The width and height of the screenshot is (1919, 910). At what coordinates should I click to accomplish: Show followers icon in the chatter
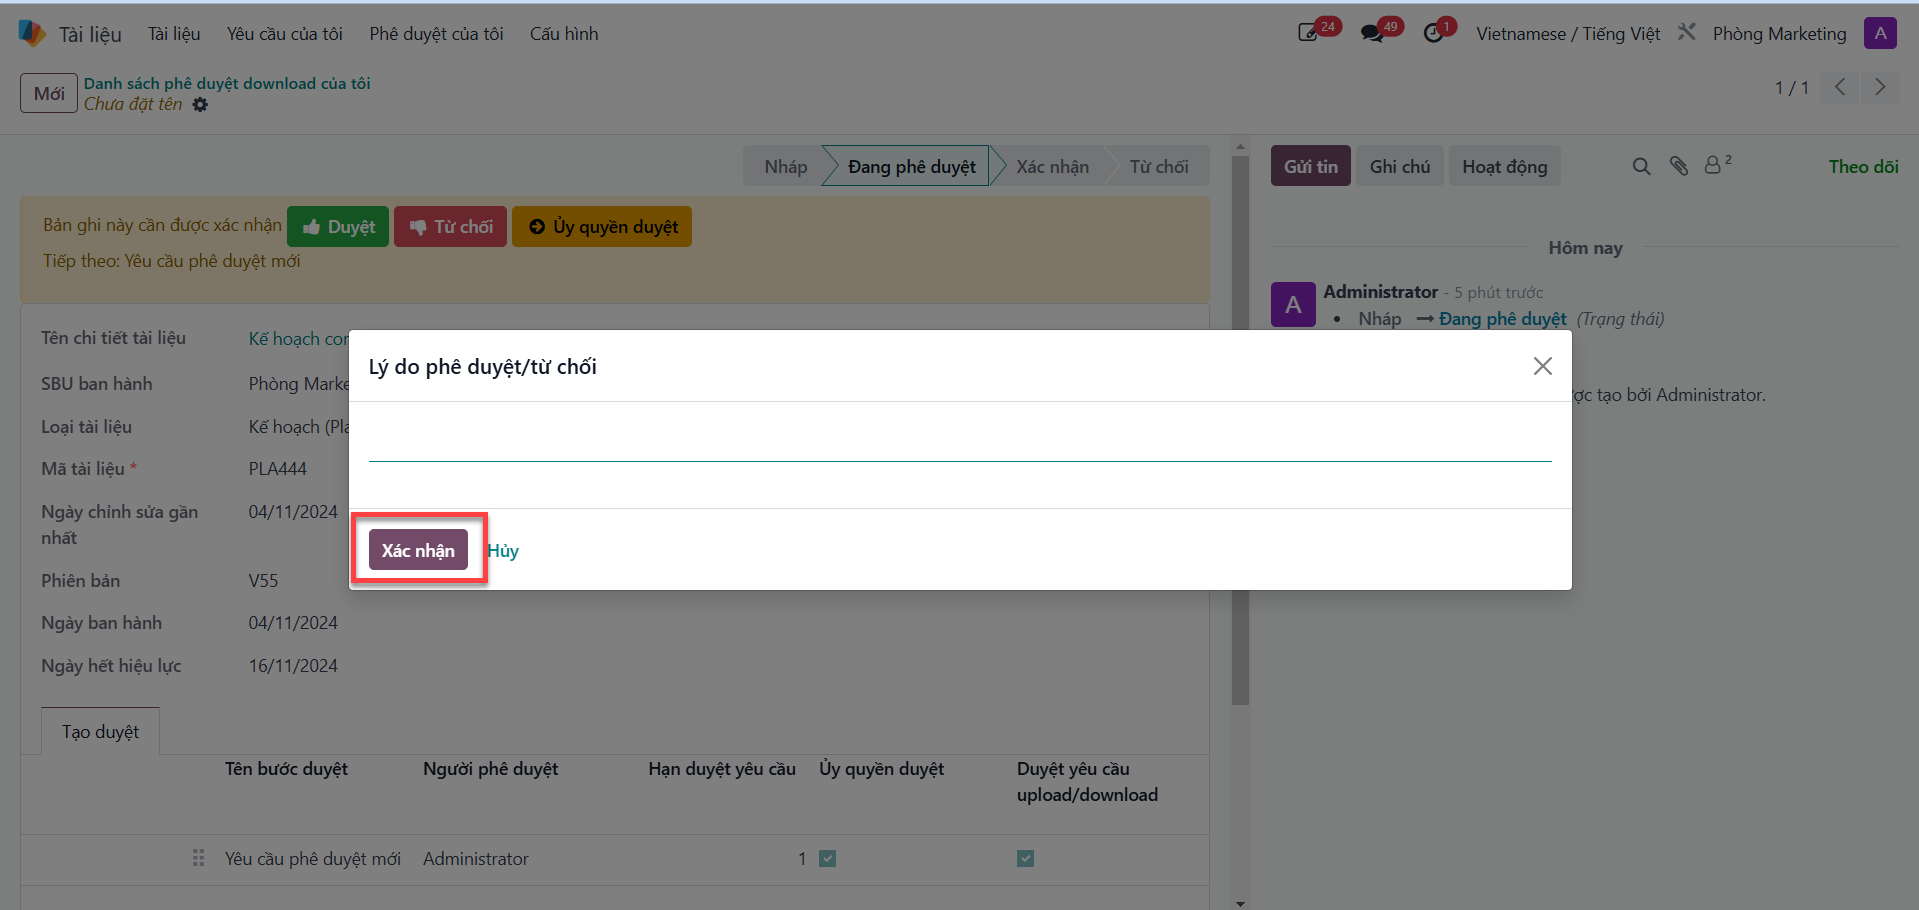coord(1717,165)
